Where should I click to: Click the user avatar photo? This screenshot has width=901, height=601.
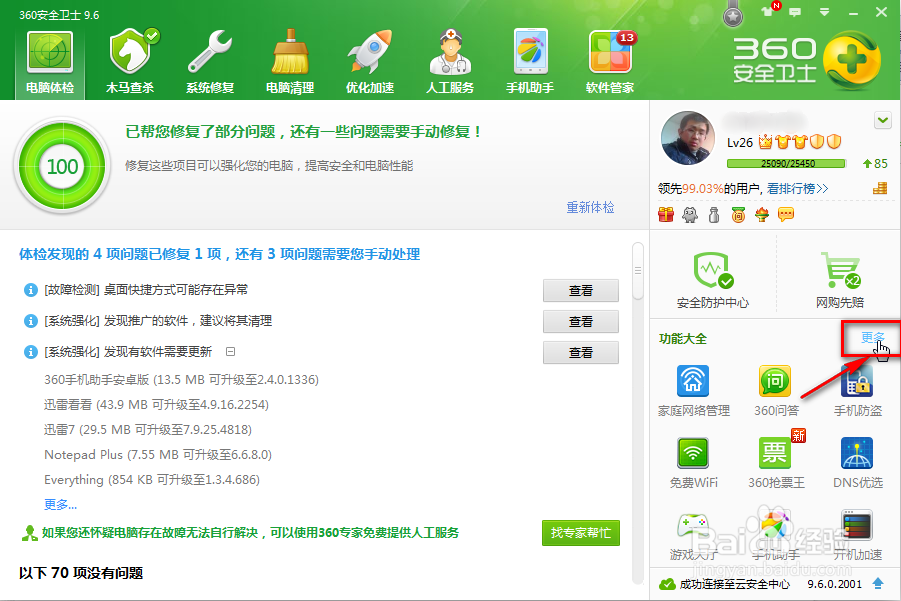pyautogui.click(x=688, y=138)
